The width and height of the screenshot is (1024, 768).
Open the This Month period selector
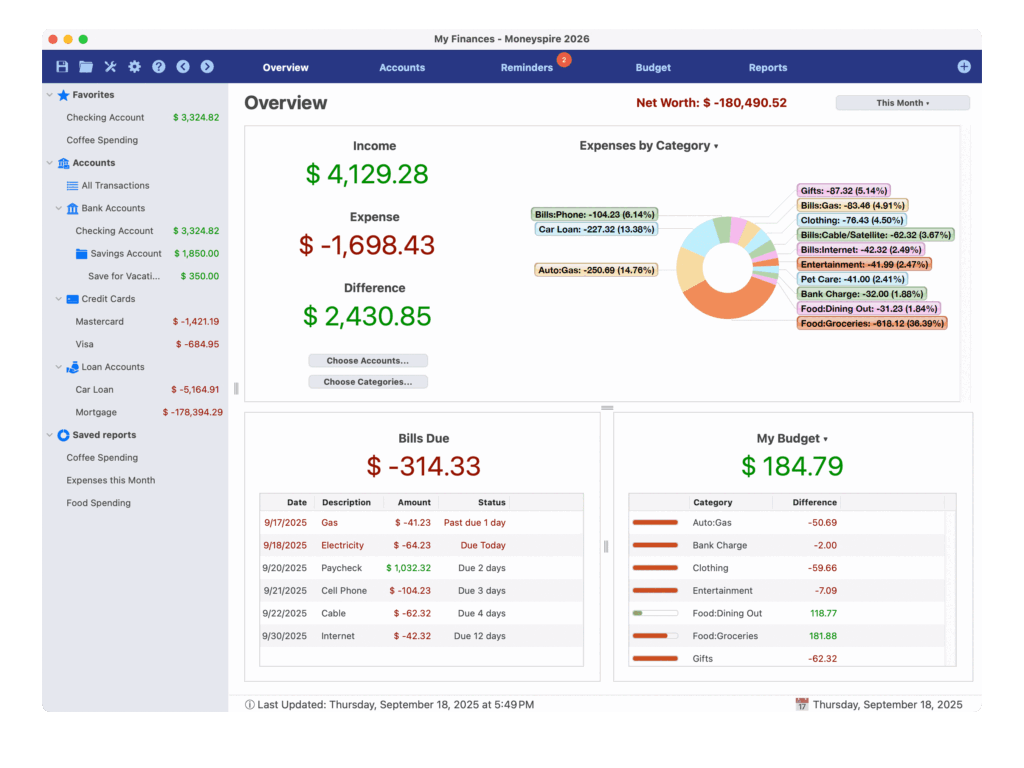[x=901, y=102]
